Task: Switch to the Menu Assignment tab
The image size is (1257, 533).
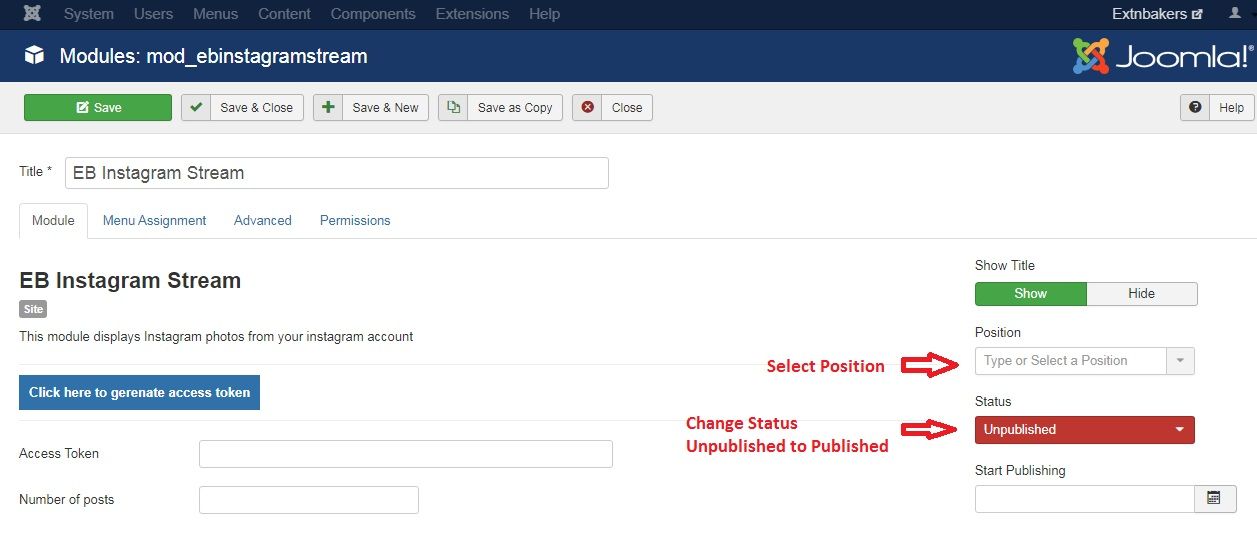Action: coord(154,220)
